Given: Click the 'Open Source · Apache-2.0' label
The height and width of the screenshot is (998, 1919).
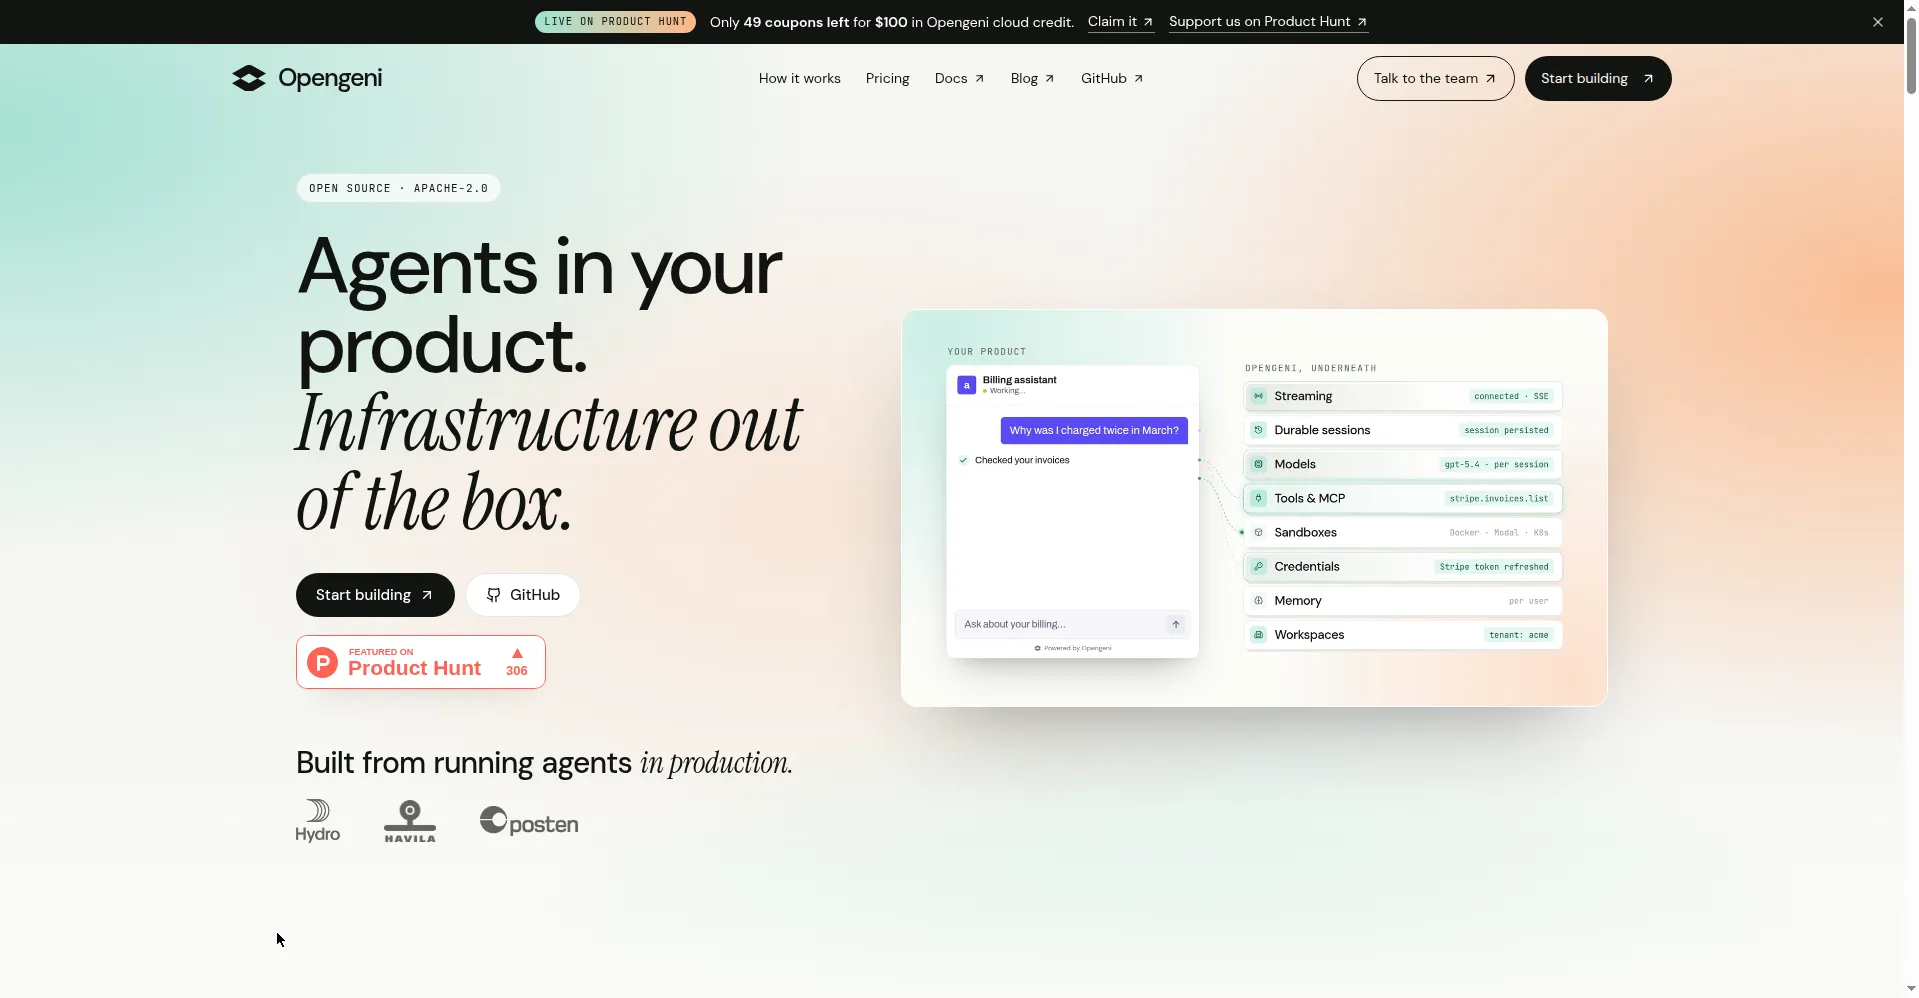Looking at the screenshot, I should coord(398,188).
